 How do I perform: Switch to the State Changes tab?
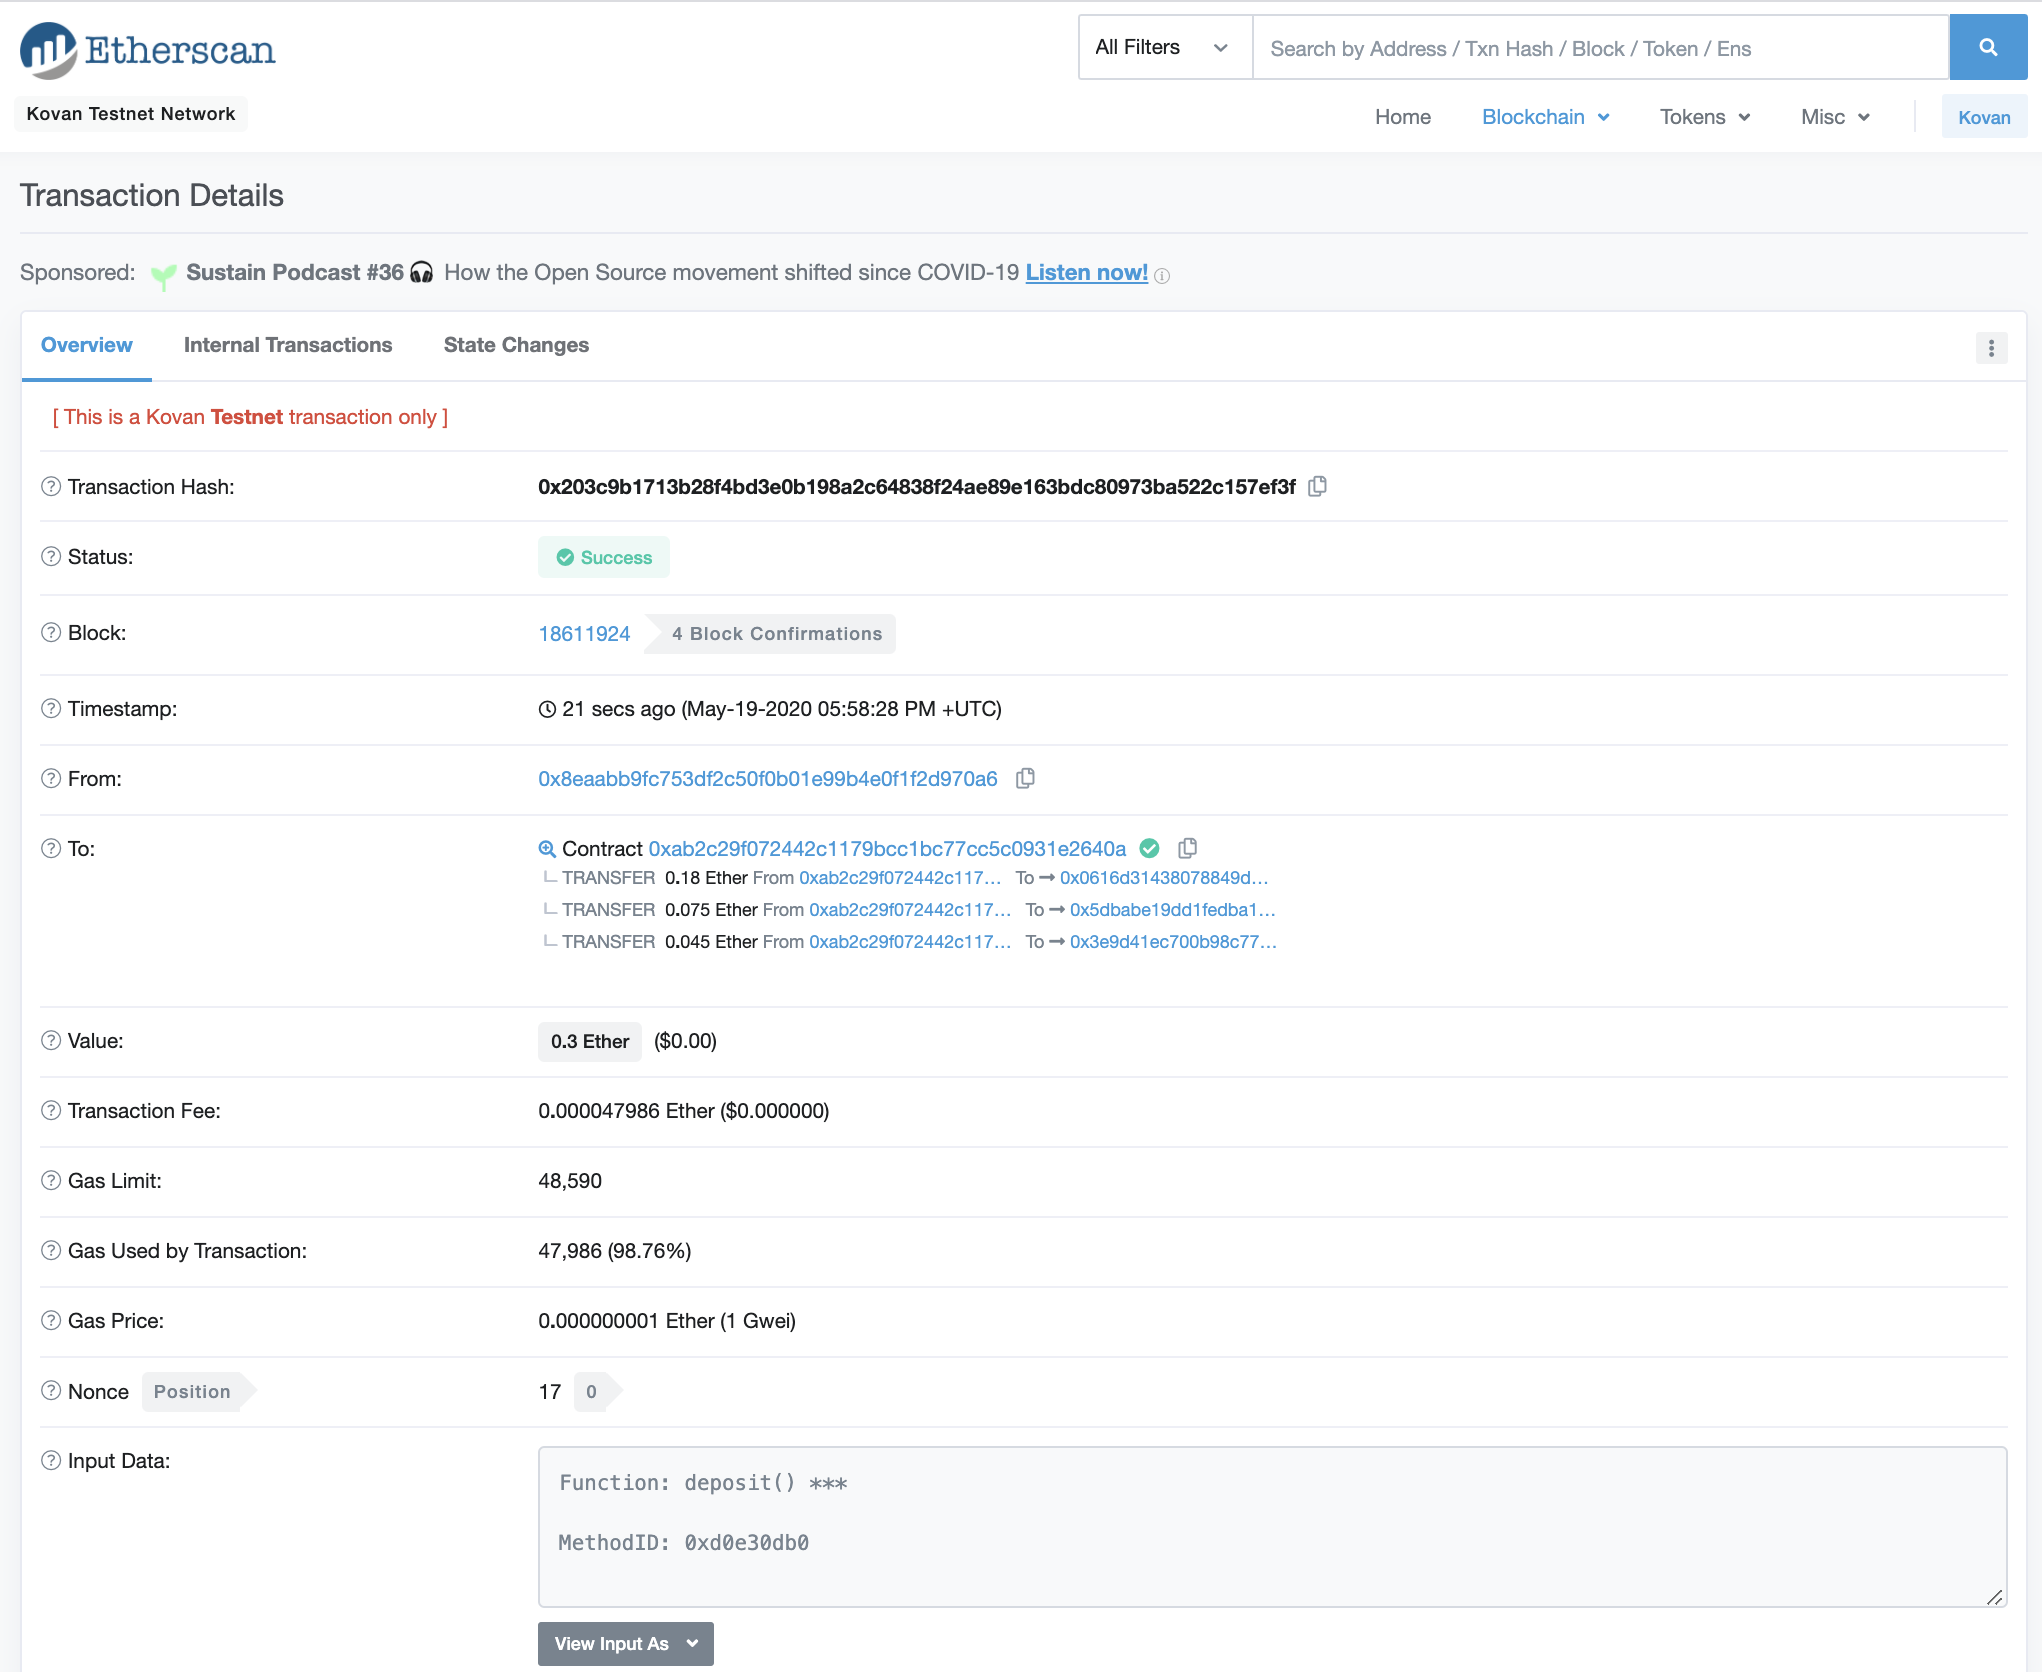tap(516, 345)
